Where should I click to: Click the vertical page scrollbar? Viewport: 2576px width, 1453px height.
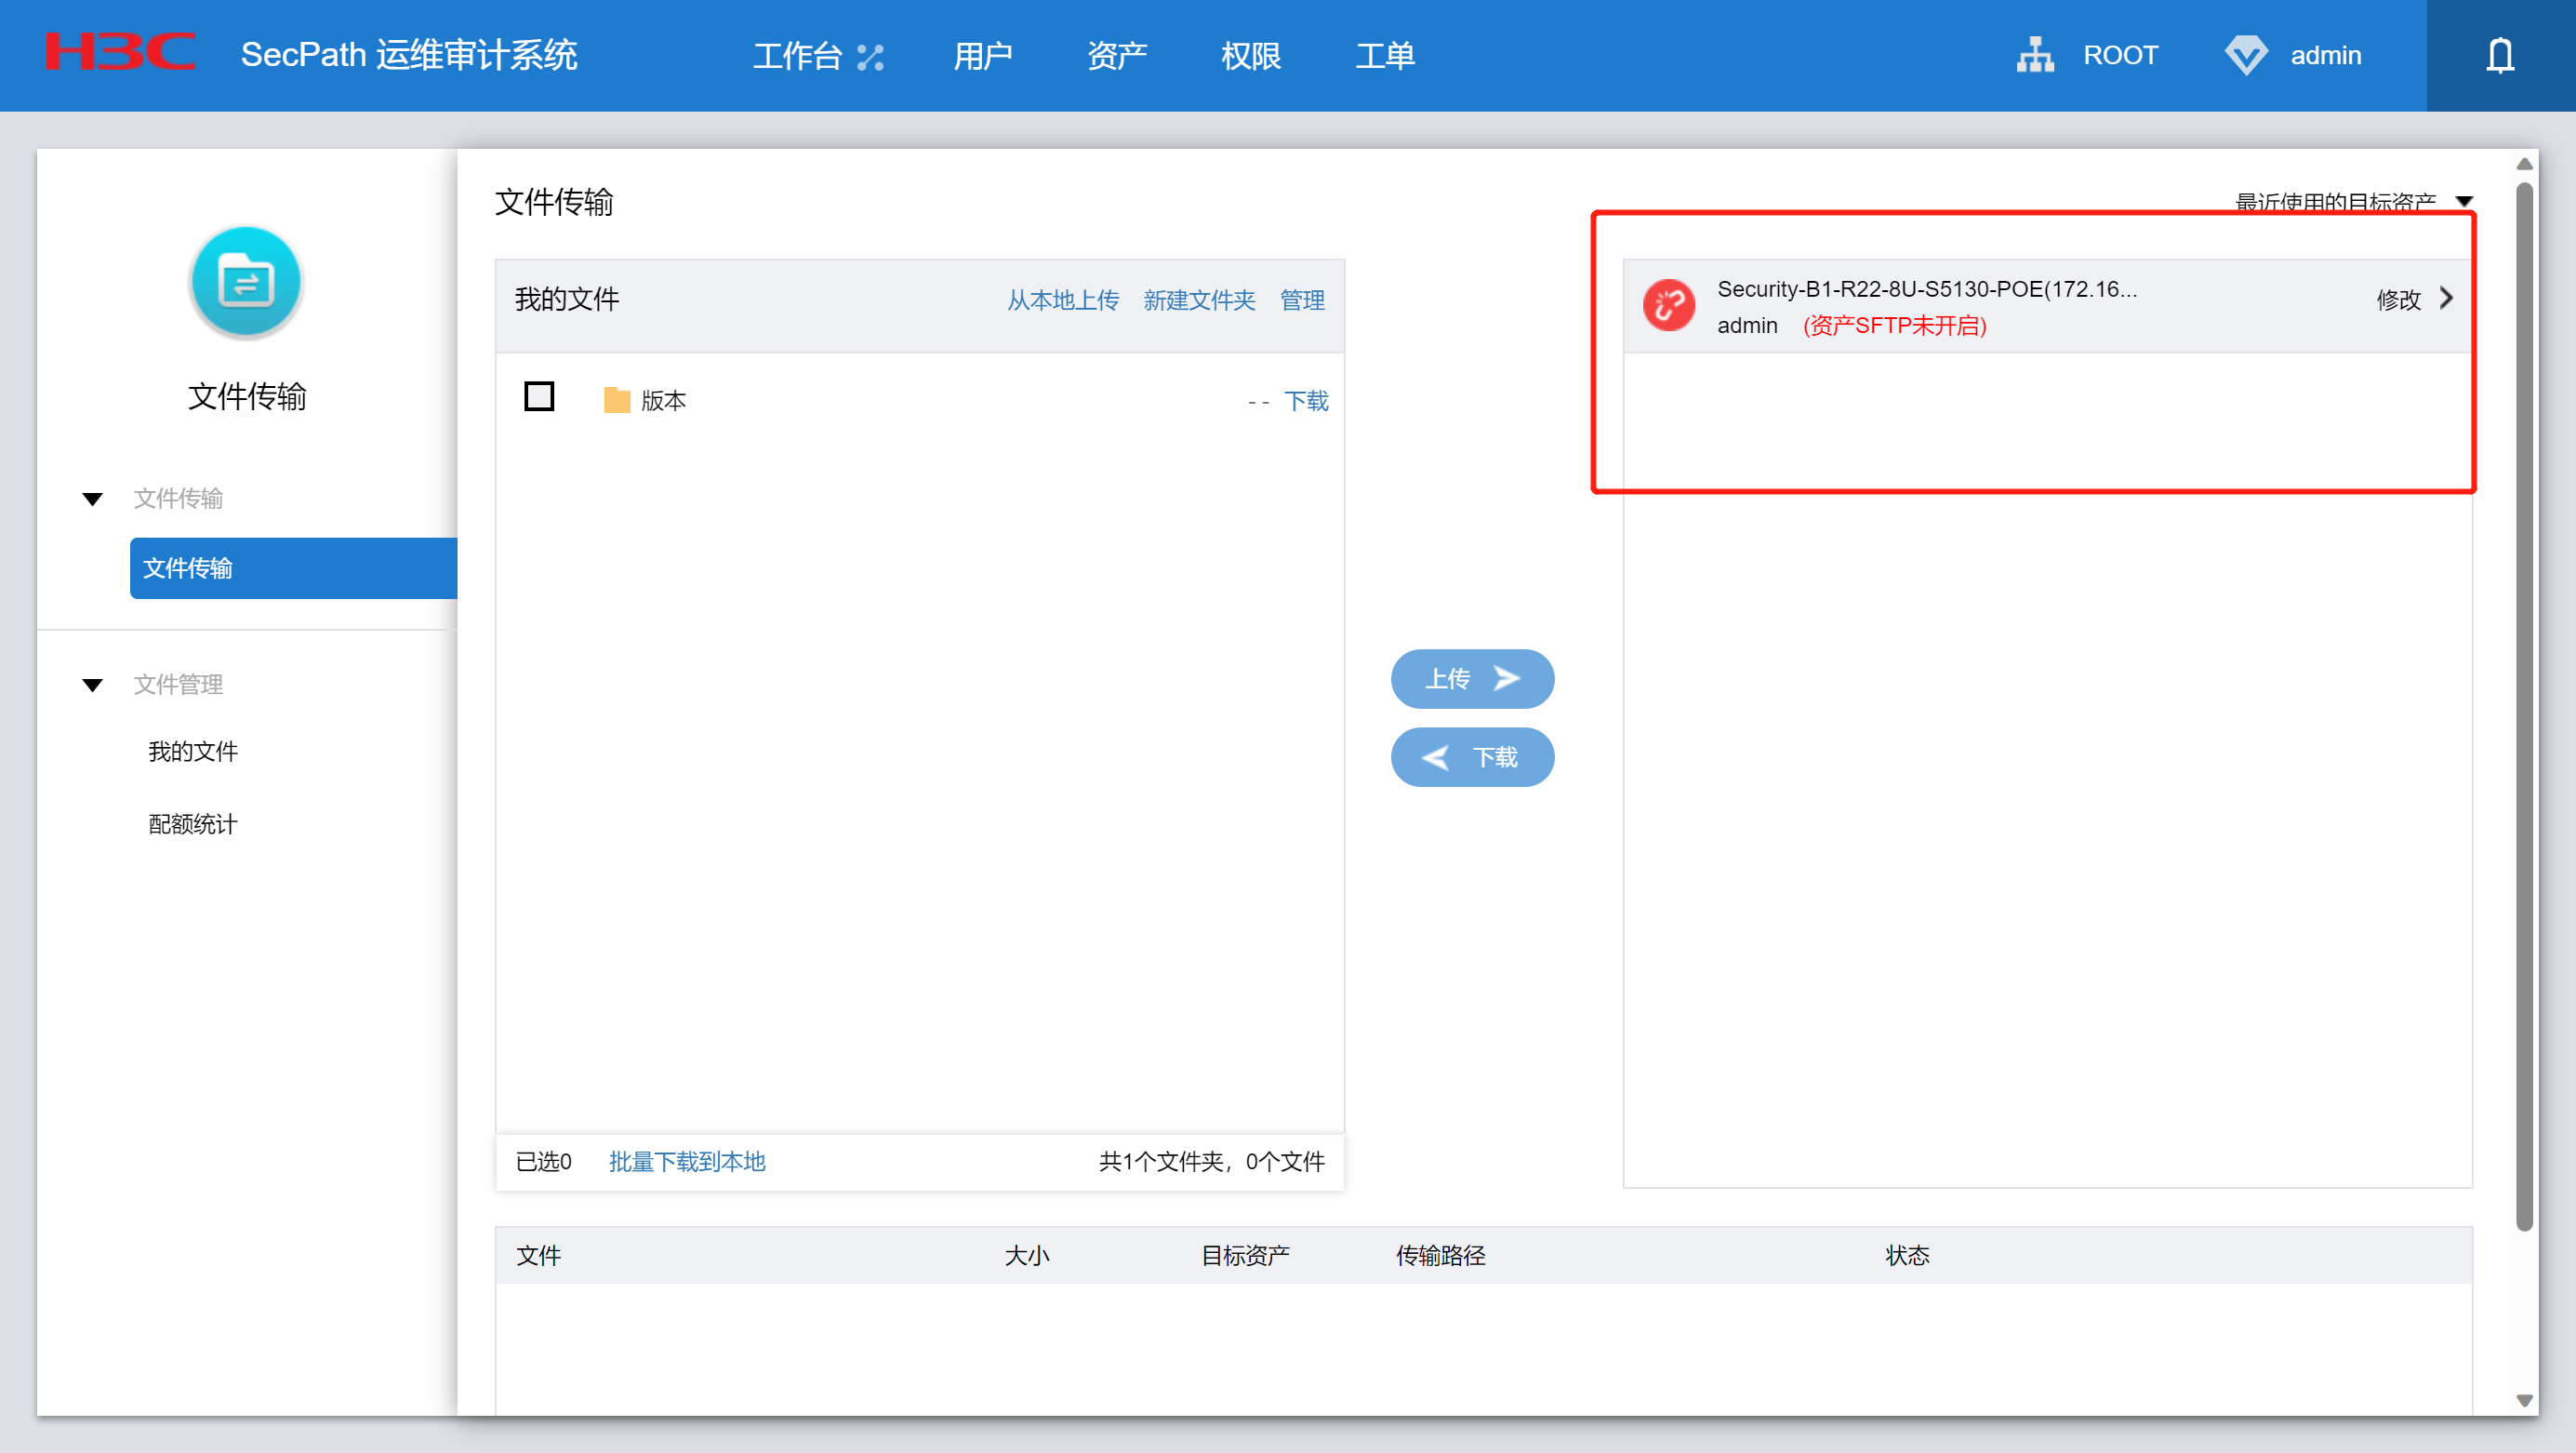click(2524, 700)
